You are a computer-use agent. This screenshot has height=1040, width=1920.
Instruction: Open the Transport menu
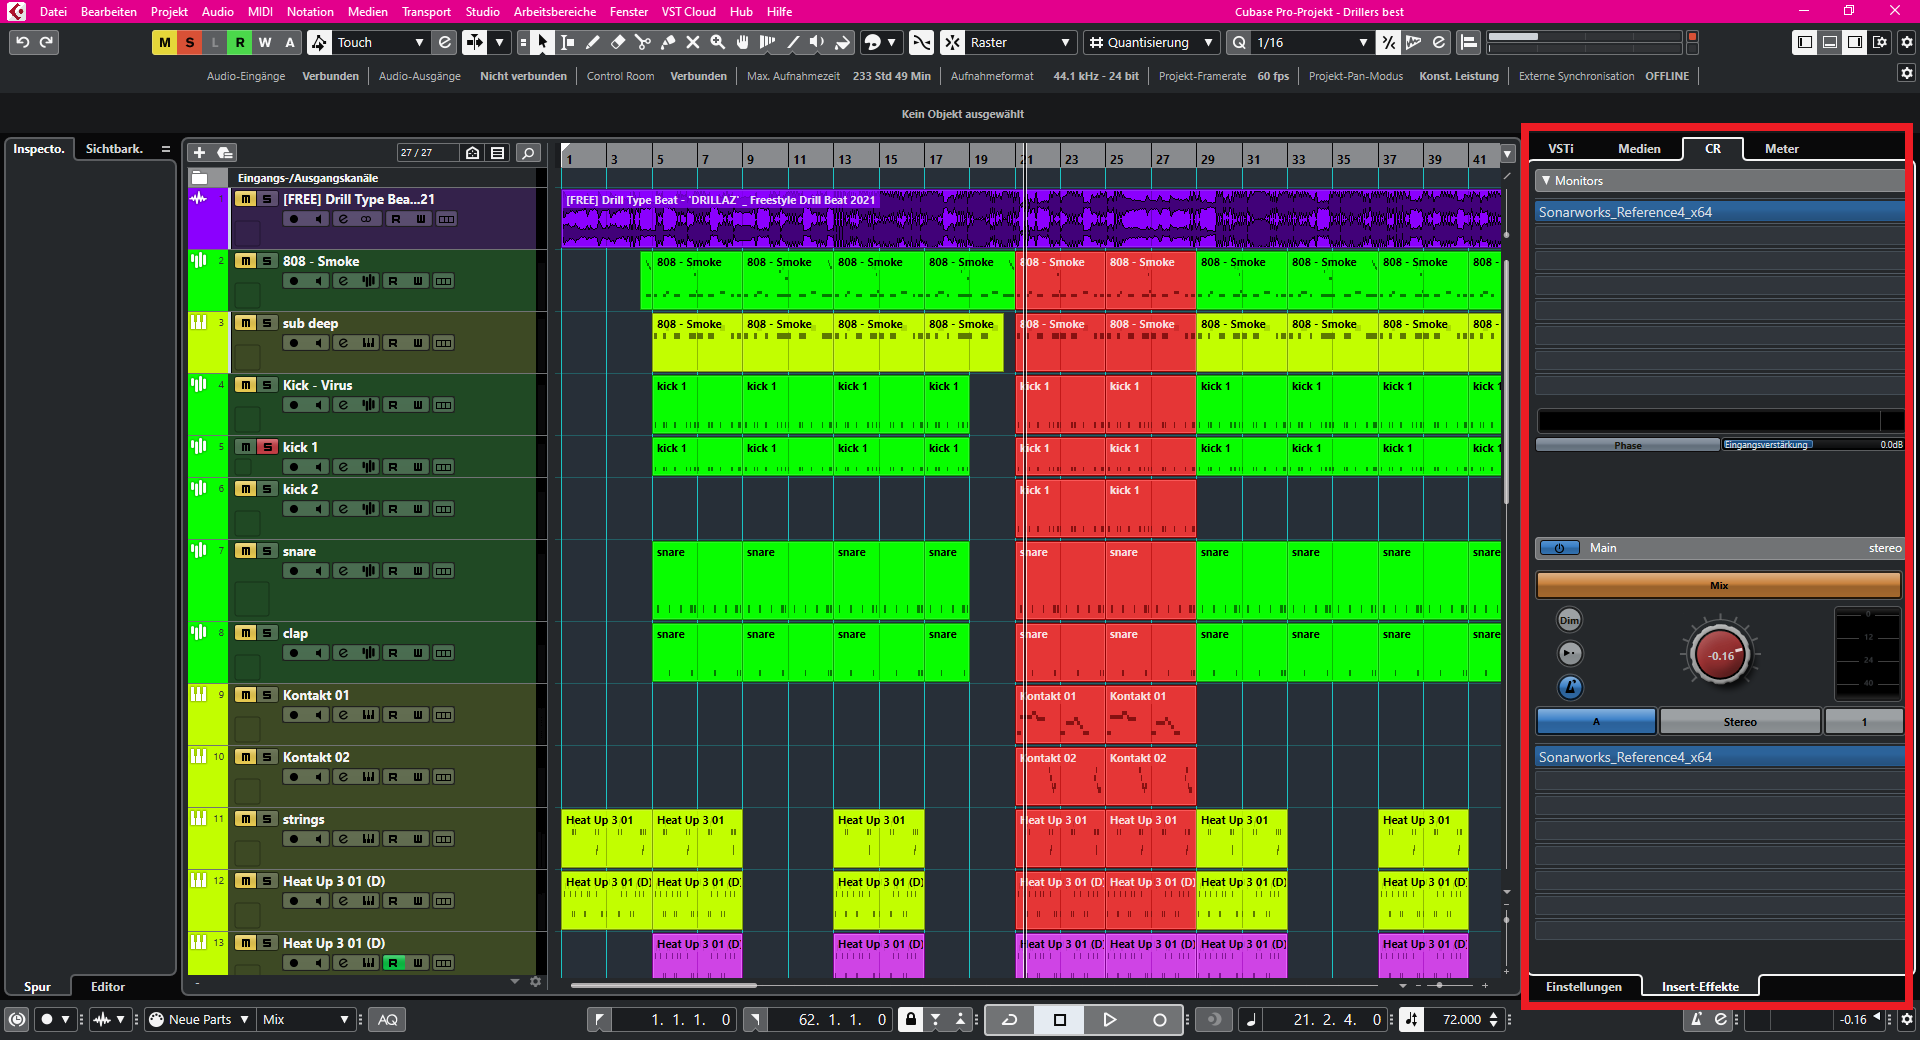pos(426,11)
